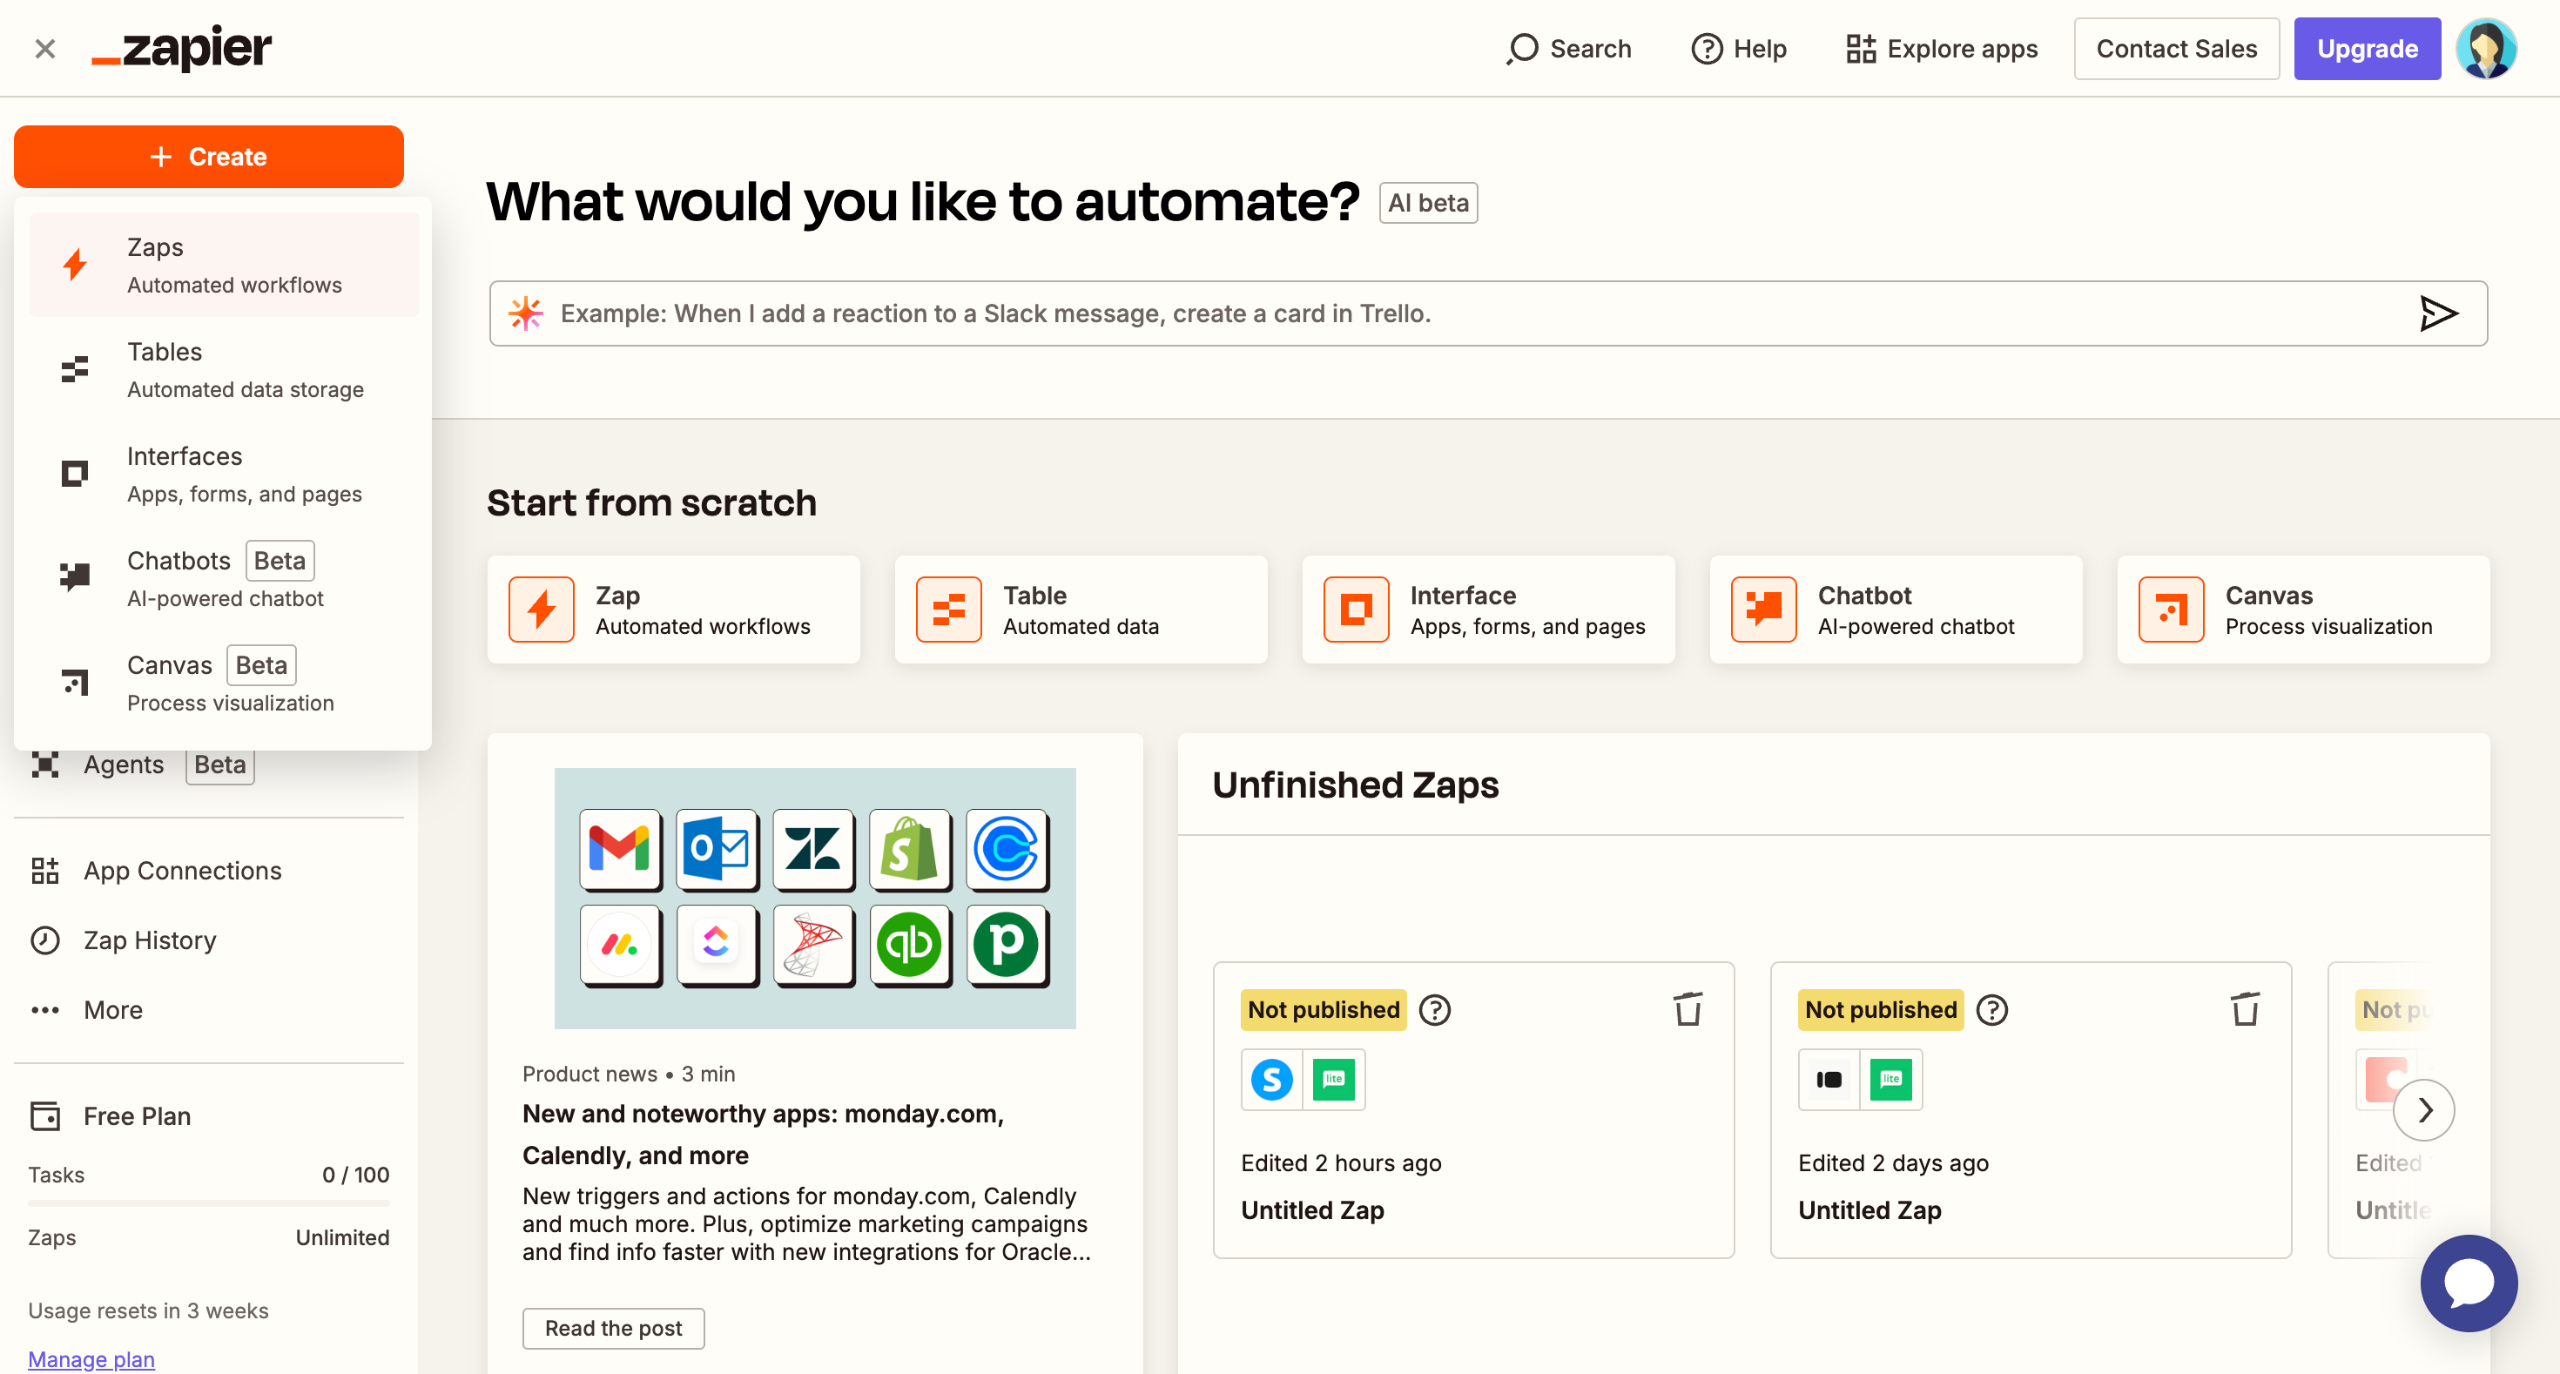Open the Zapier chat assistant bubble
The image size is (2560, 1374).
point(2468,1283)
